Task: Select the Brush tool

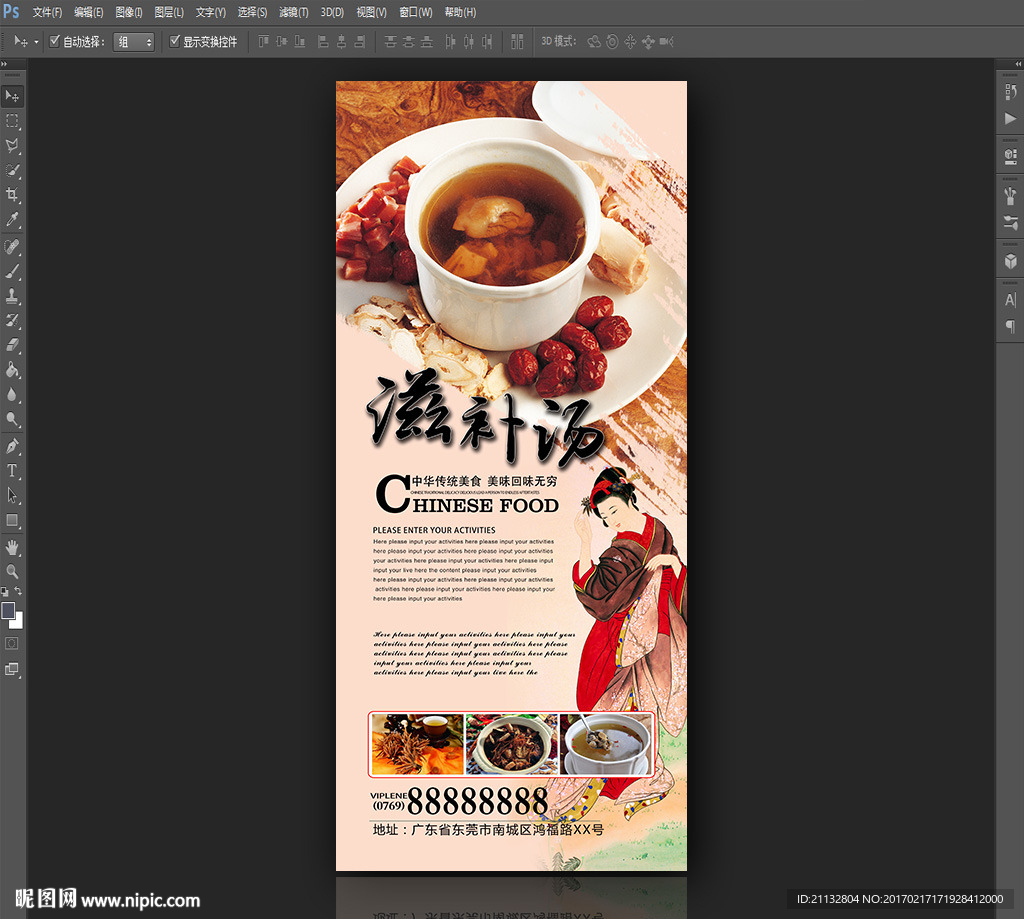Action: point(12,272)
